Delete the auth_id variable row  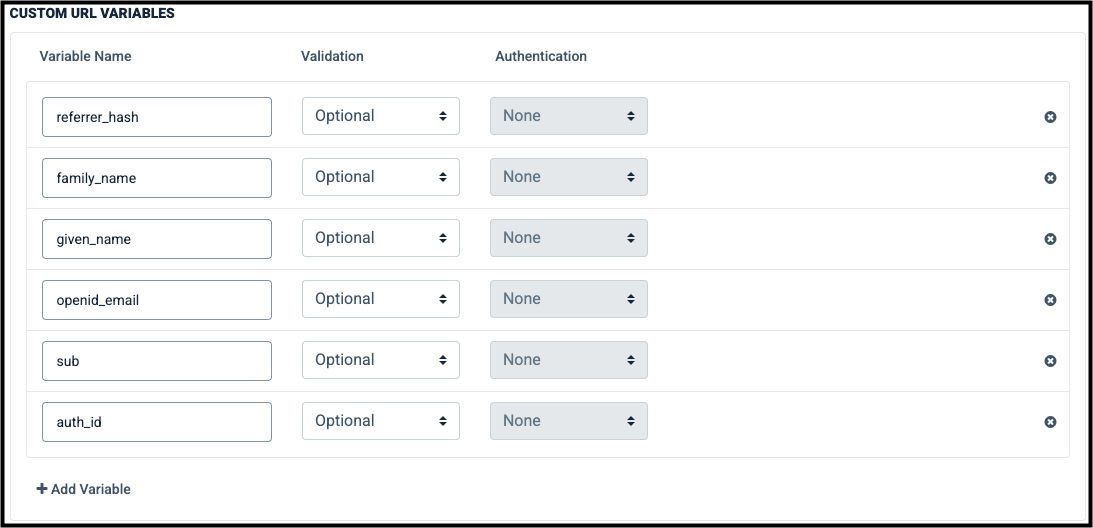1050,422
